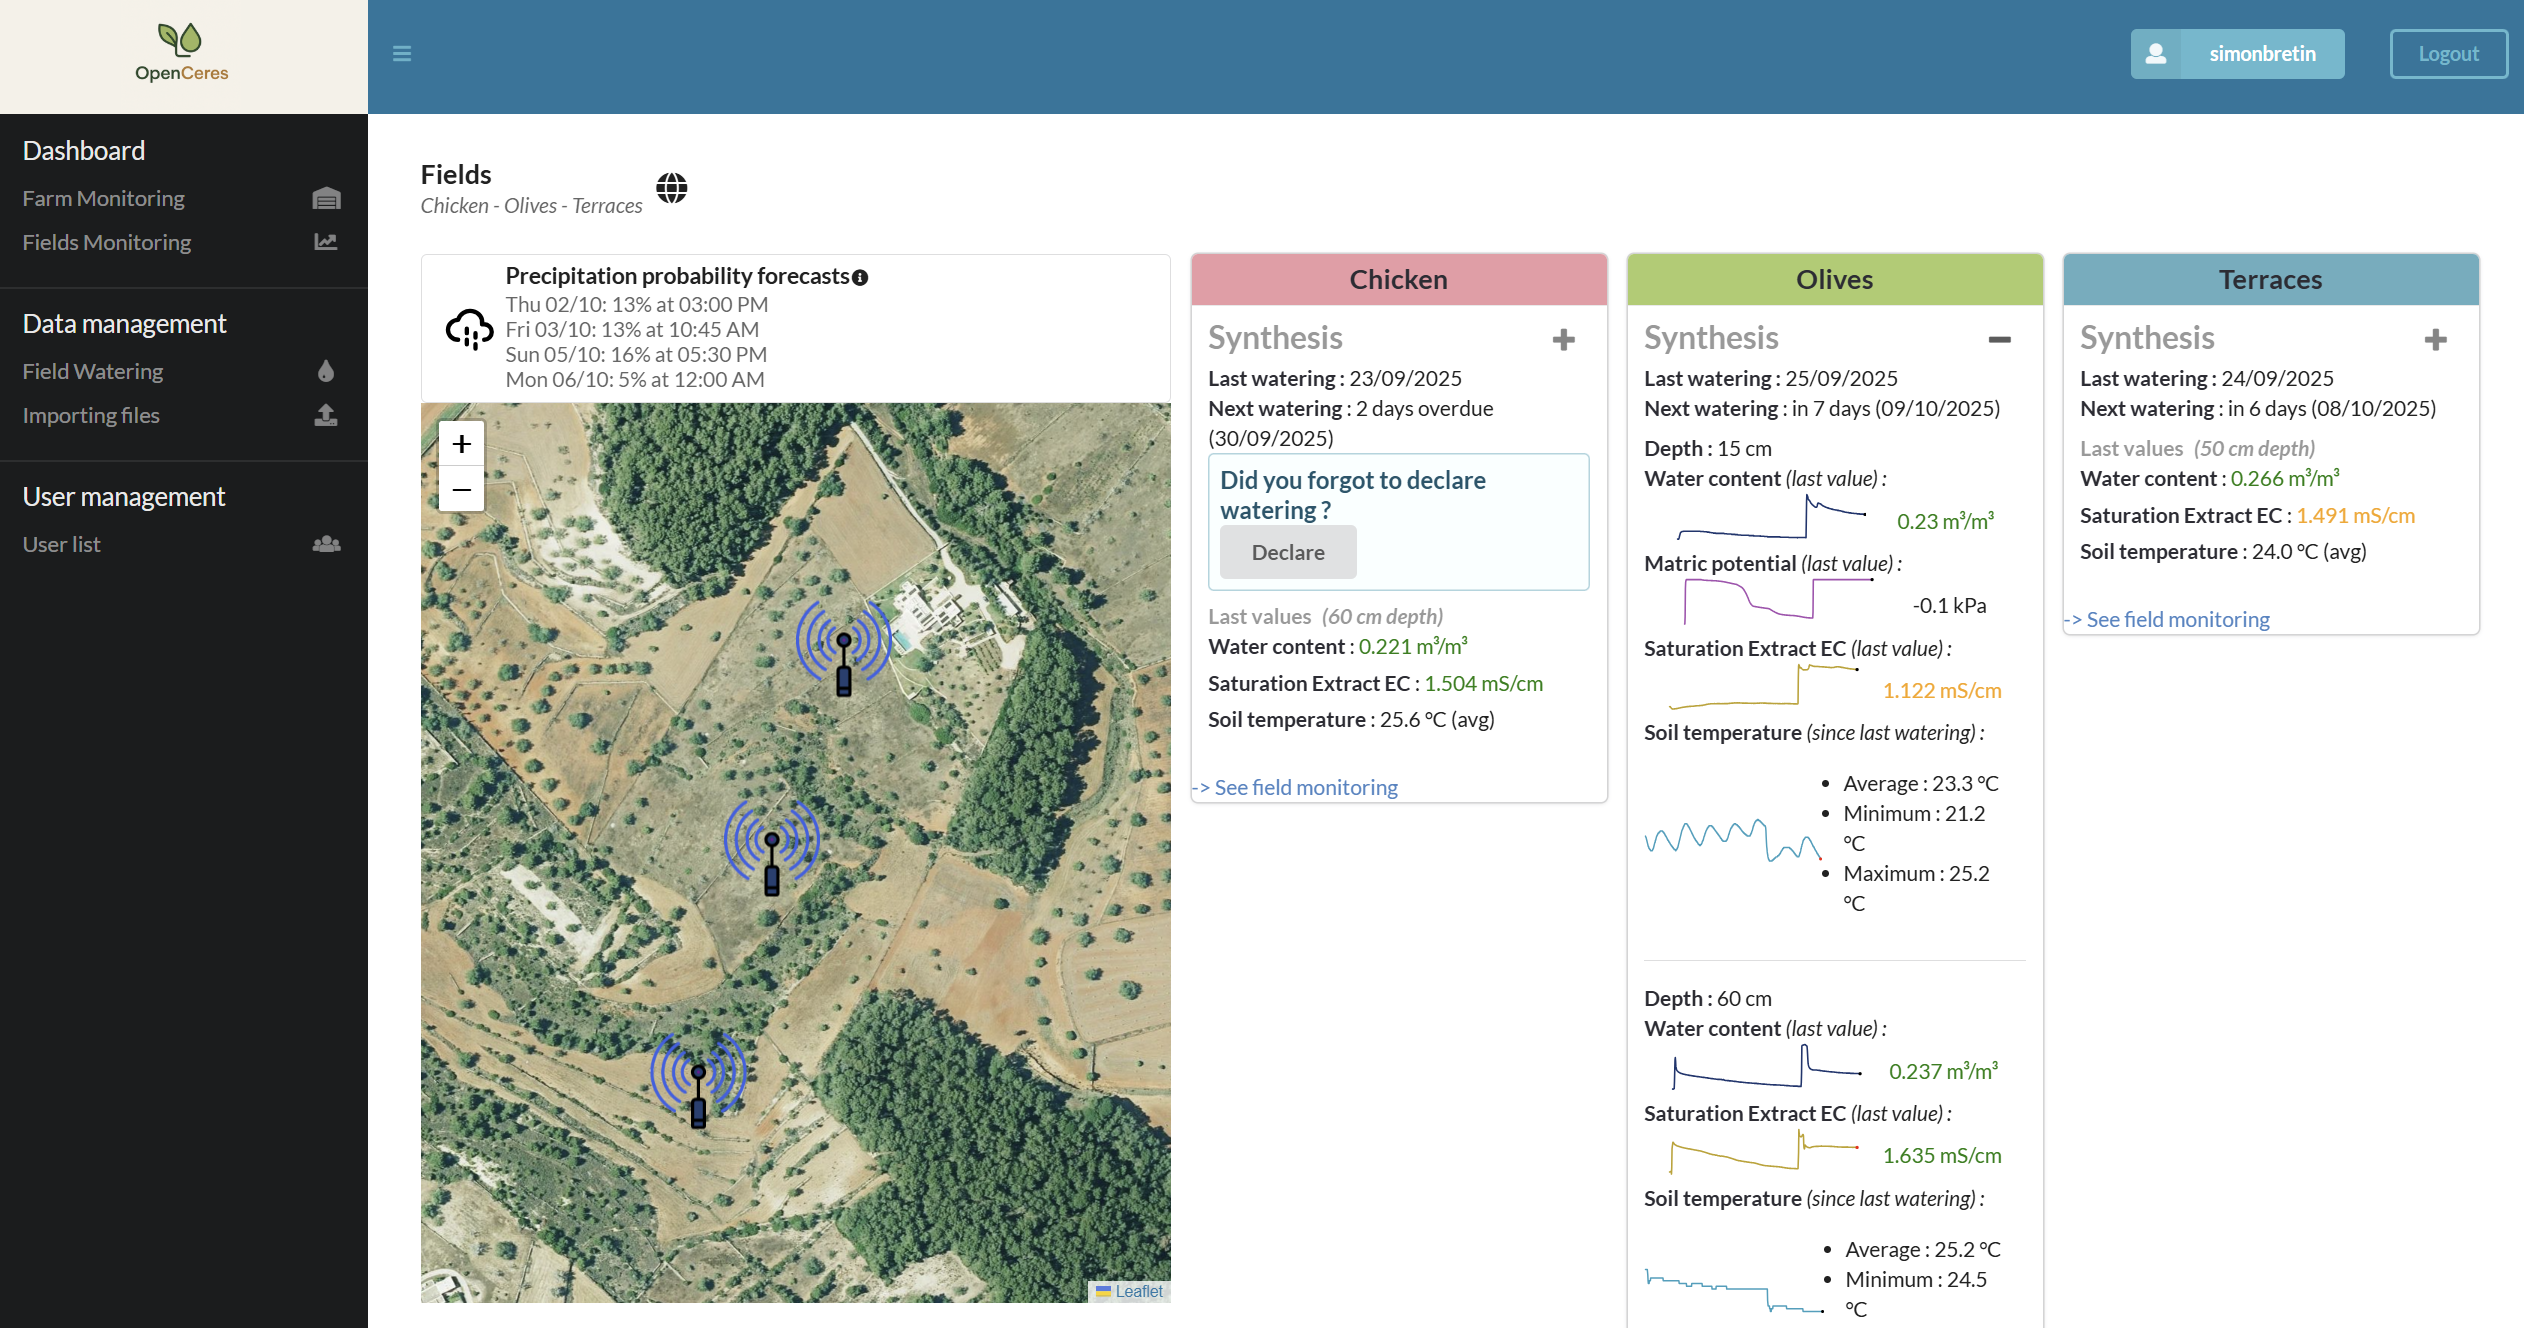
Task: Select the Field Watering droplet icon
Action: coord(325,371)
